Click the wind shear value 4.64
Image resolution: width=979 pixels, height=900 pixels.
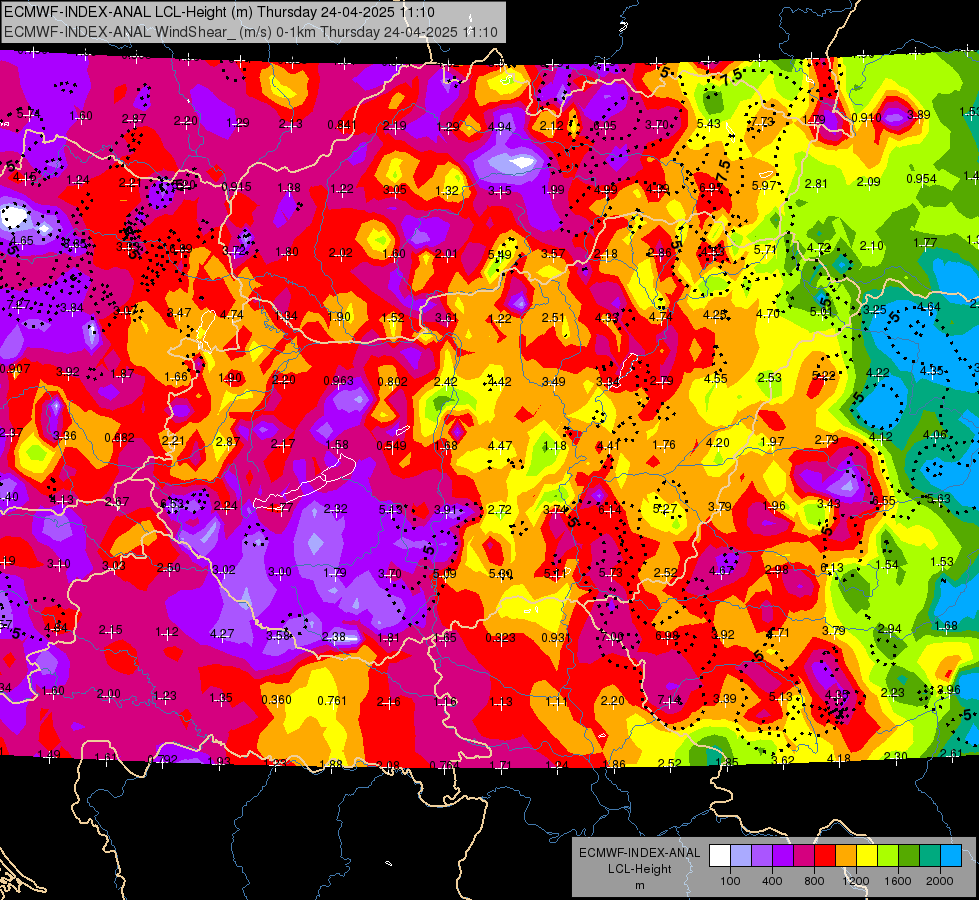tap(928, 307)
